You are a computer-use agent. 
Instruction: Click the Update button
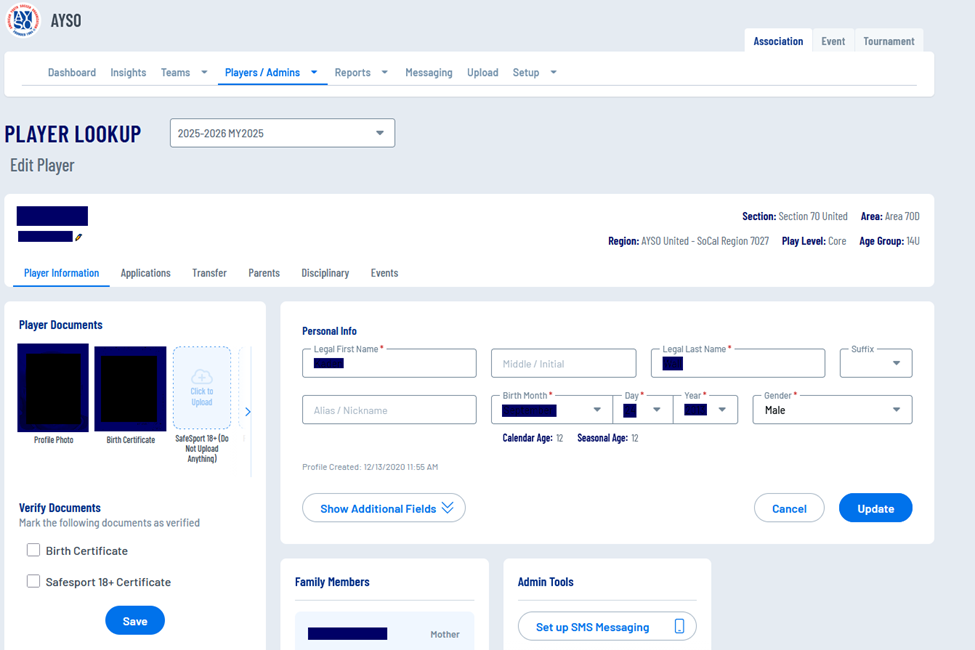[875, 508]
